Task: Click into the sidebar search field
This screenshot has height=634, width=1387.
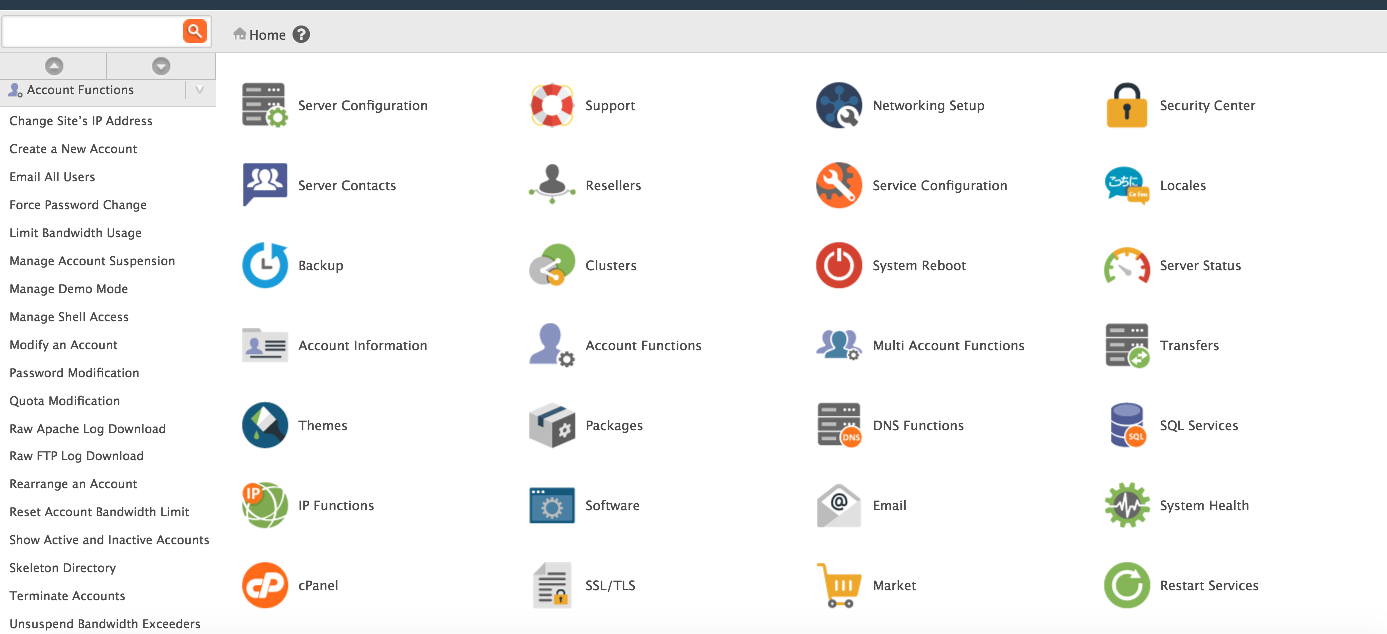Action: tap(92, 31)
